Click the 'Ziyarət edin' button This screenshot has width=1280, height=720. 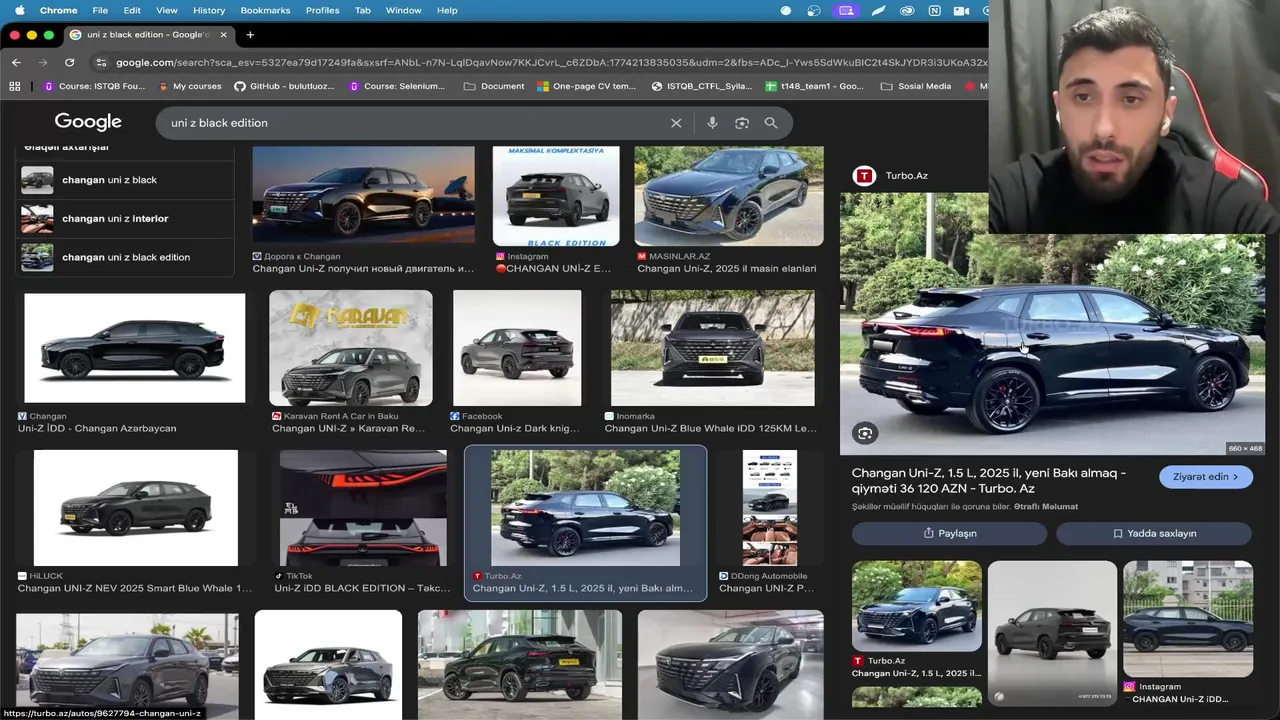click(x=1206, y=477)
